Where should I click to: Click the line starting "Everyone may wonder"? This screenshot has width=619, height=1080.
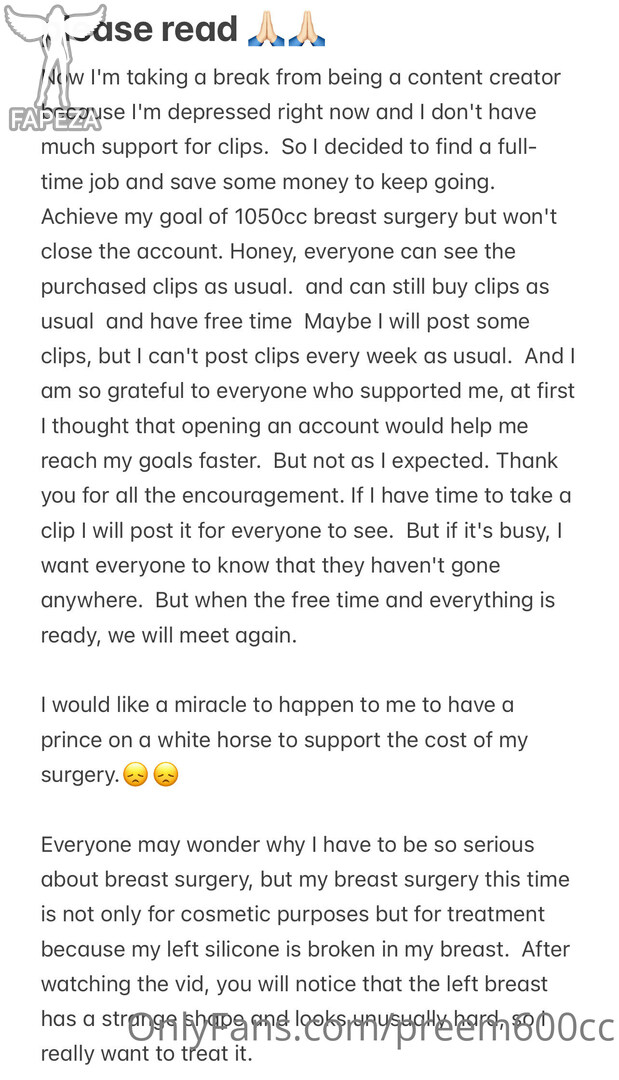(x=288, y=845)
